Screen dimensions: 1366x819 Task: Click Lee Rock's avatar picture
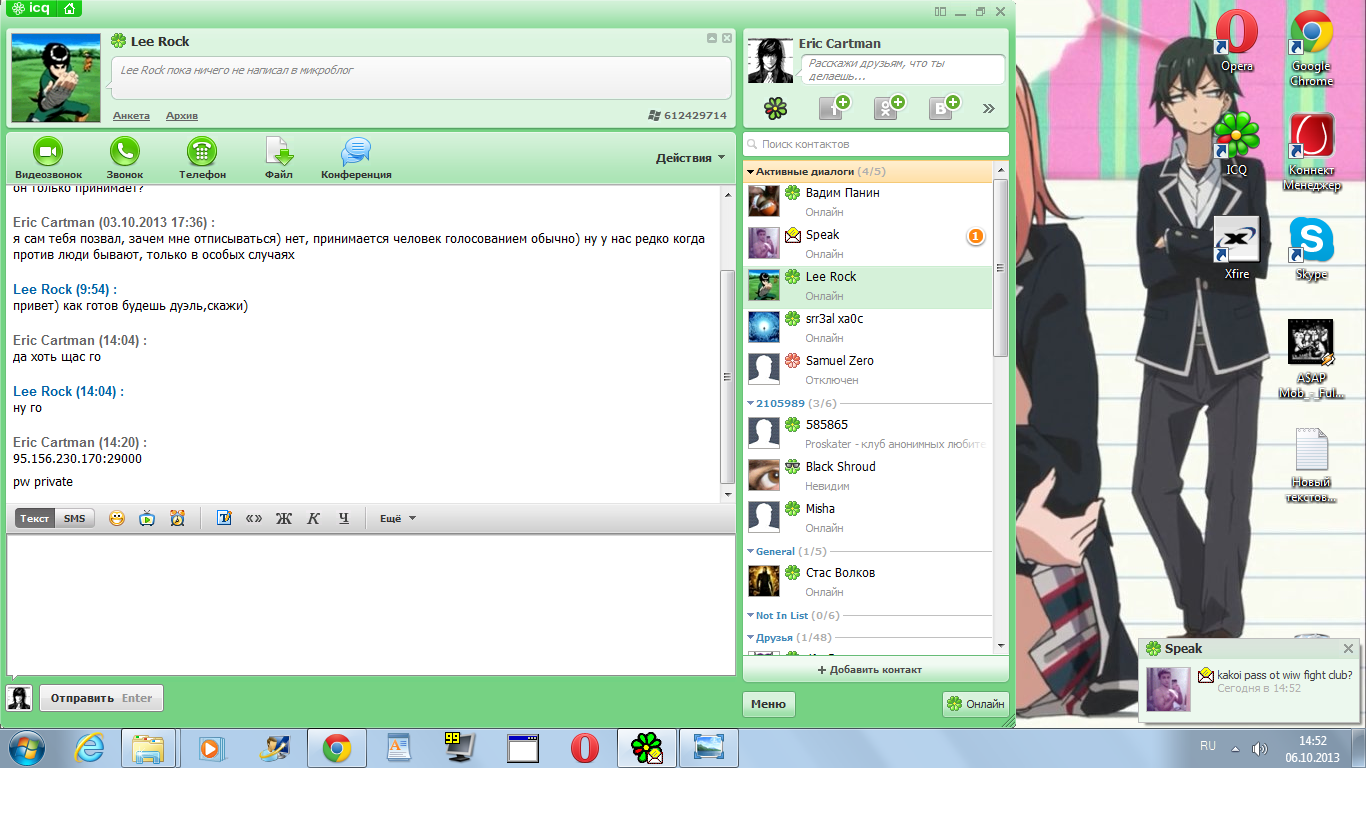point(56,78)
